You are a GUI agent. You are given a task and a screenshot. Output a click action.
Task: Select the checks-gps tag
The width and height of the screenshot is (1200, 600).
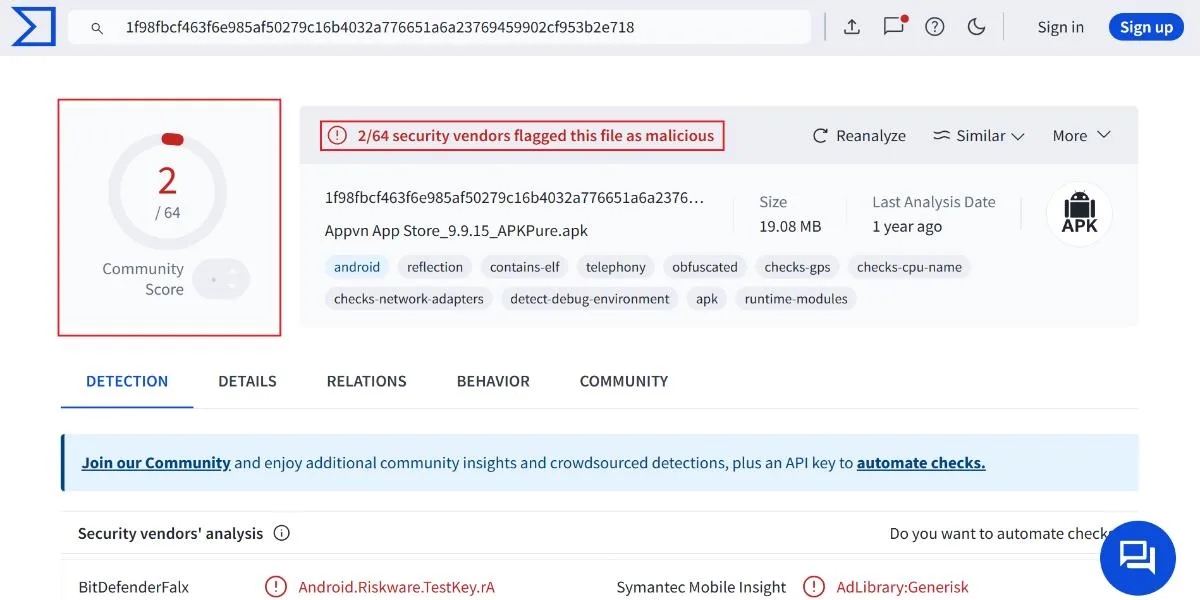[x=797, y=267]
